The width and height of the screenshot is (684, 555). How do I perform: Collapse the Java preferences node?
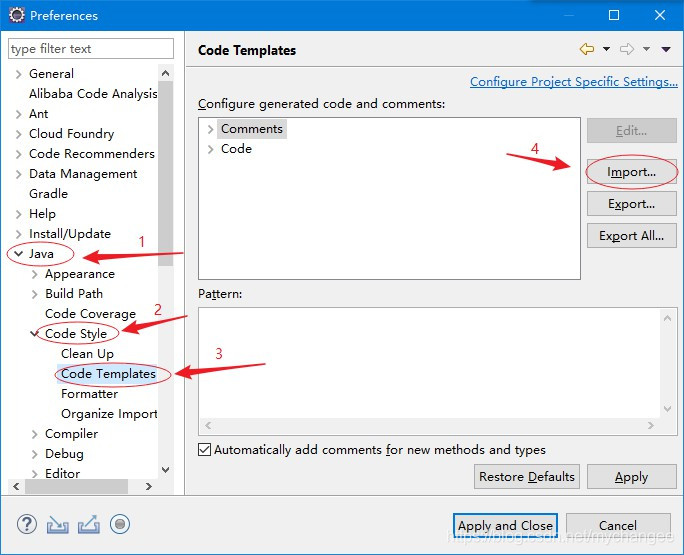click(x=18, y=254)
